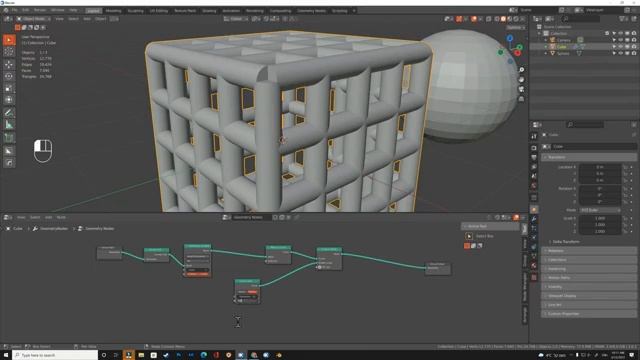The width and height of the screenshot is (640, 360).
Task: Expand the Delta Transform subpanel
Action: click(x=566, y=242)
